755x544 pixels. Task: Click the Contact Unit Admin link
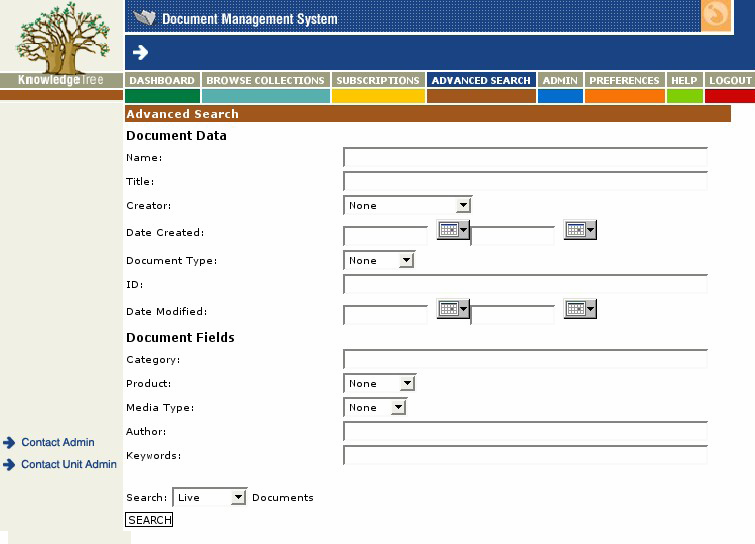[x=69, y=464]
